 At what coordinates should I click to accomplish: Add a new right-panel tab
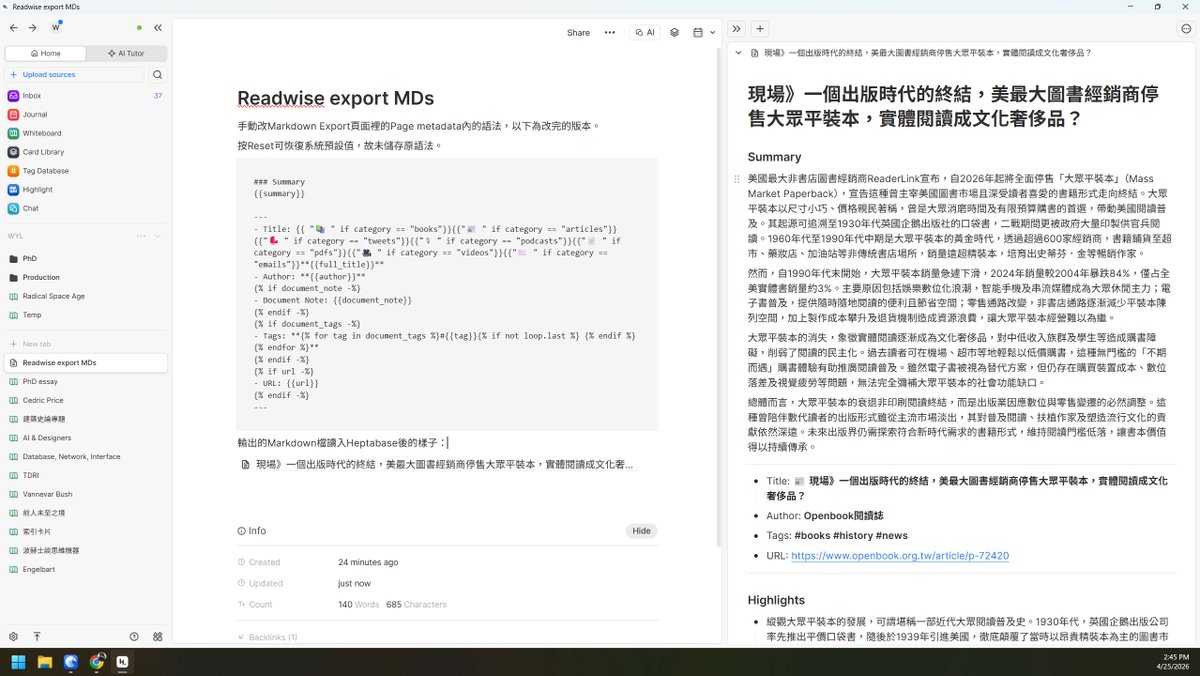click(760, 29)
